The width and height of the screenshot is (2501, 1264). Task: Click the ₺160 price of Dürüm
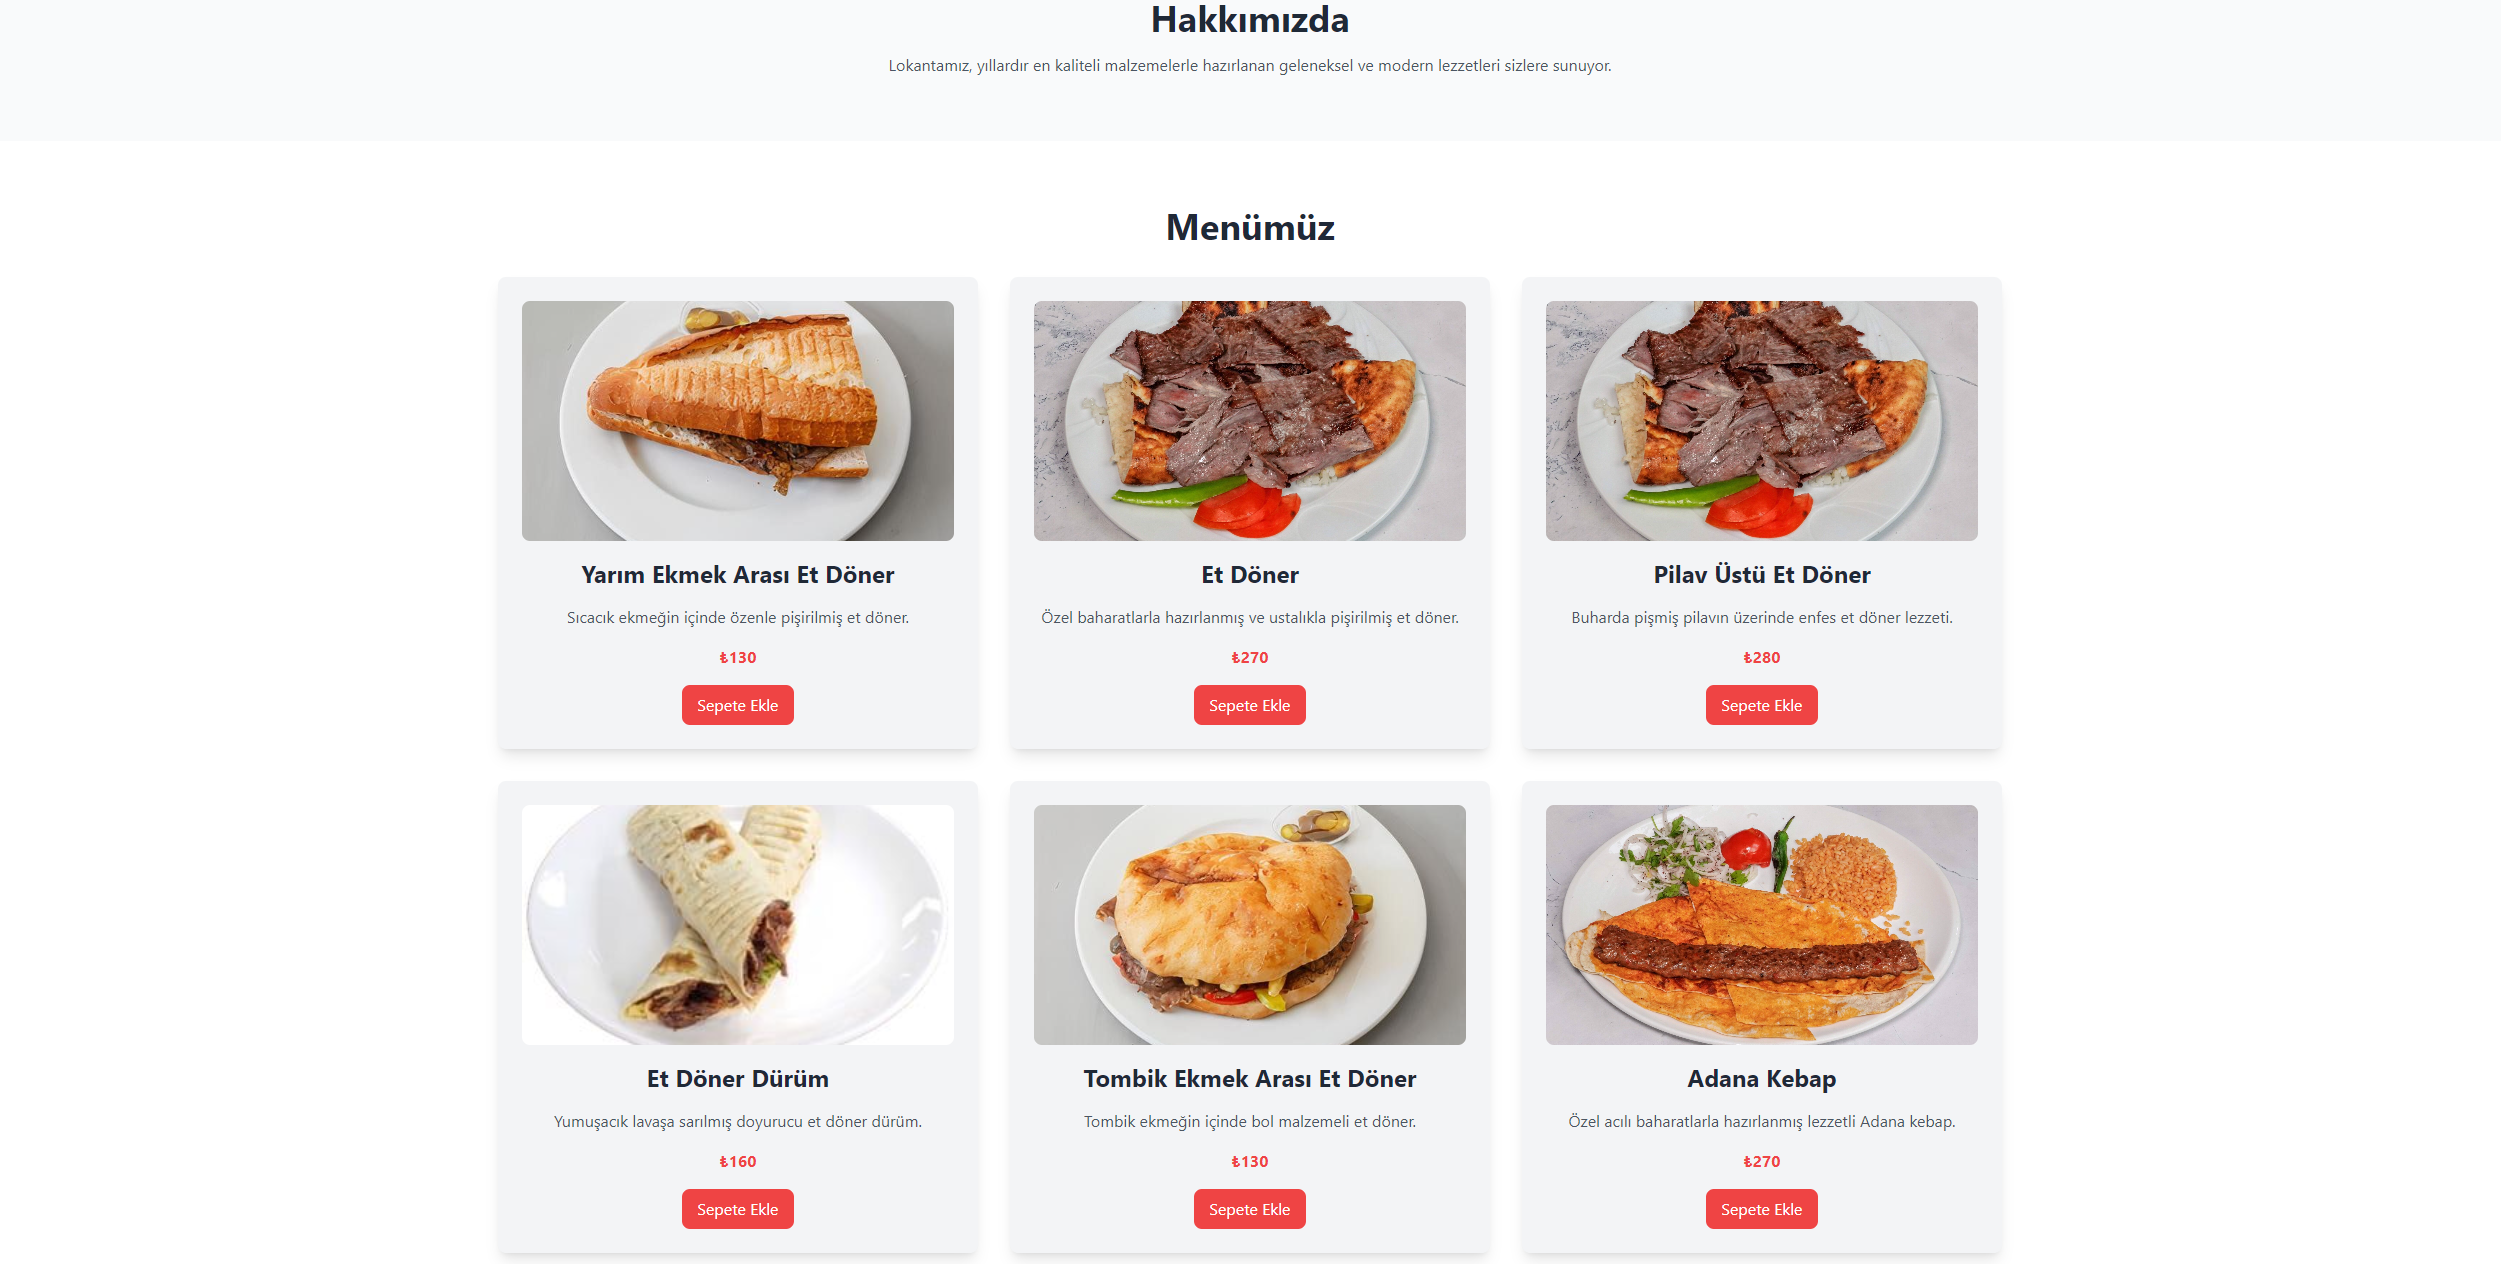(737, 1162)
